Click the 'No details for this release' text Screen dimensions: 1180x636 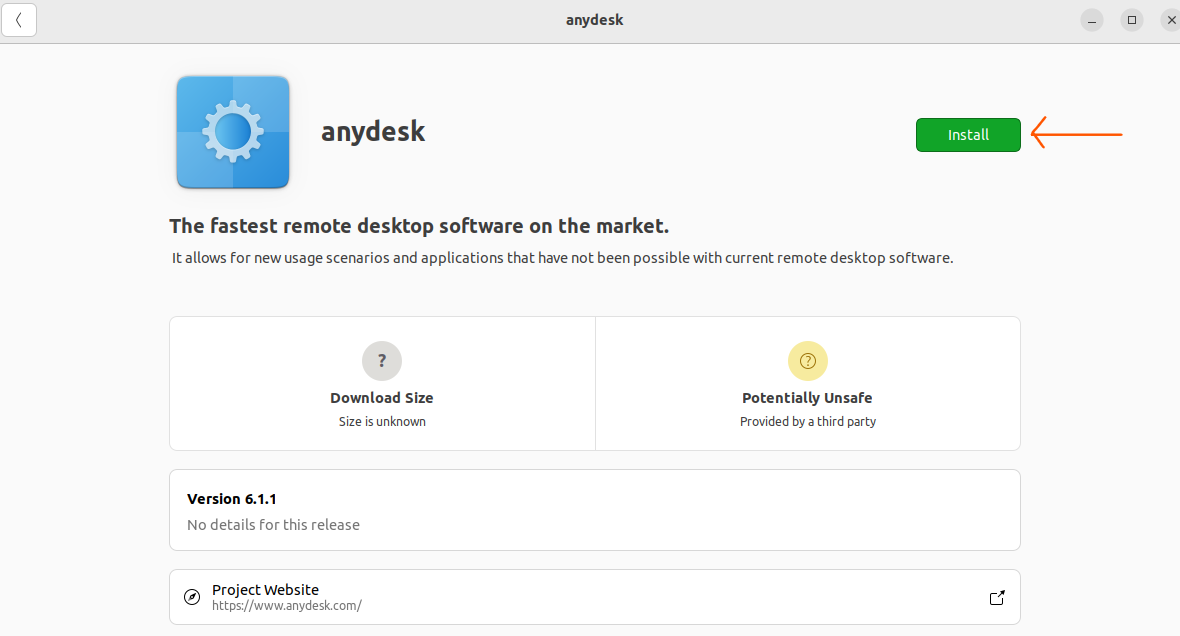[273, 525]
